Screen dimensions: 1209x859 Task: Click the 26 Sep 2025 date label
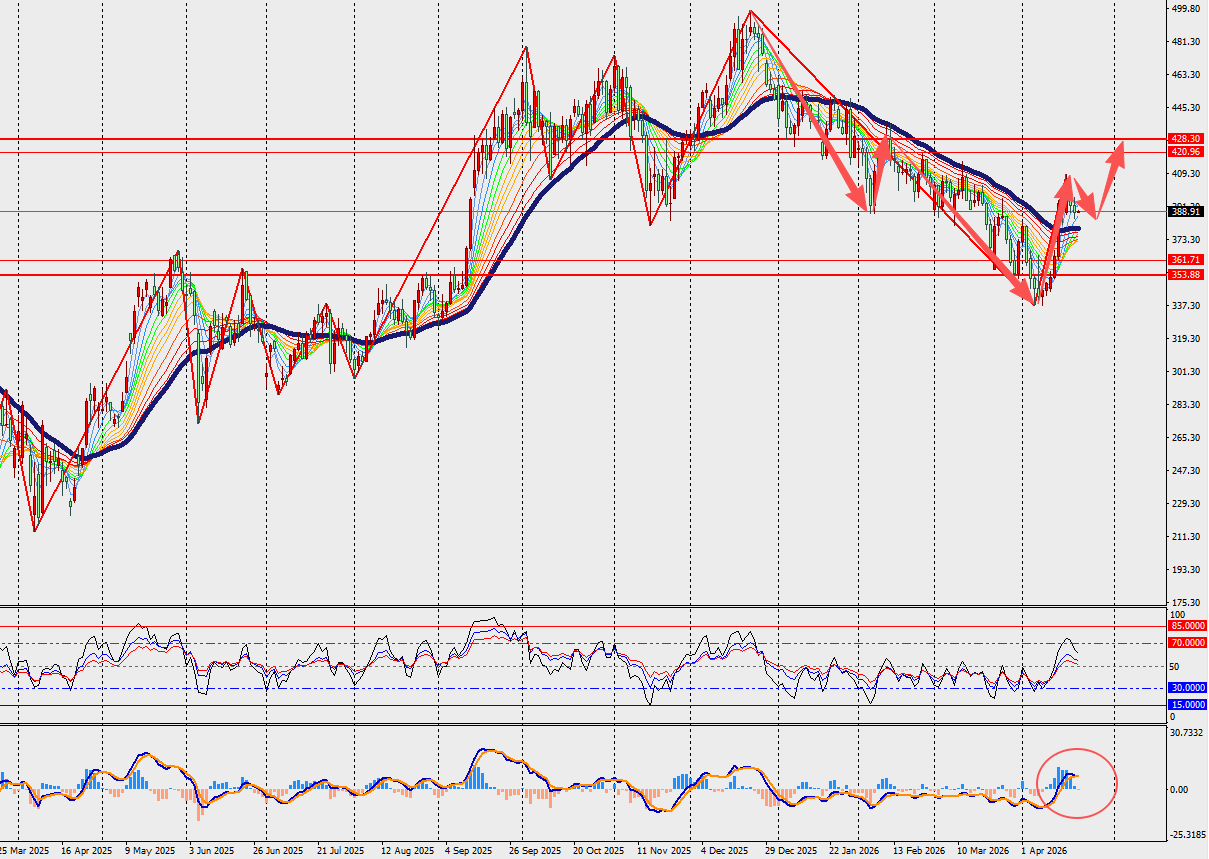point(535,851)
